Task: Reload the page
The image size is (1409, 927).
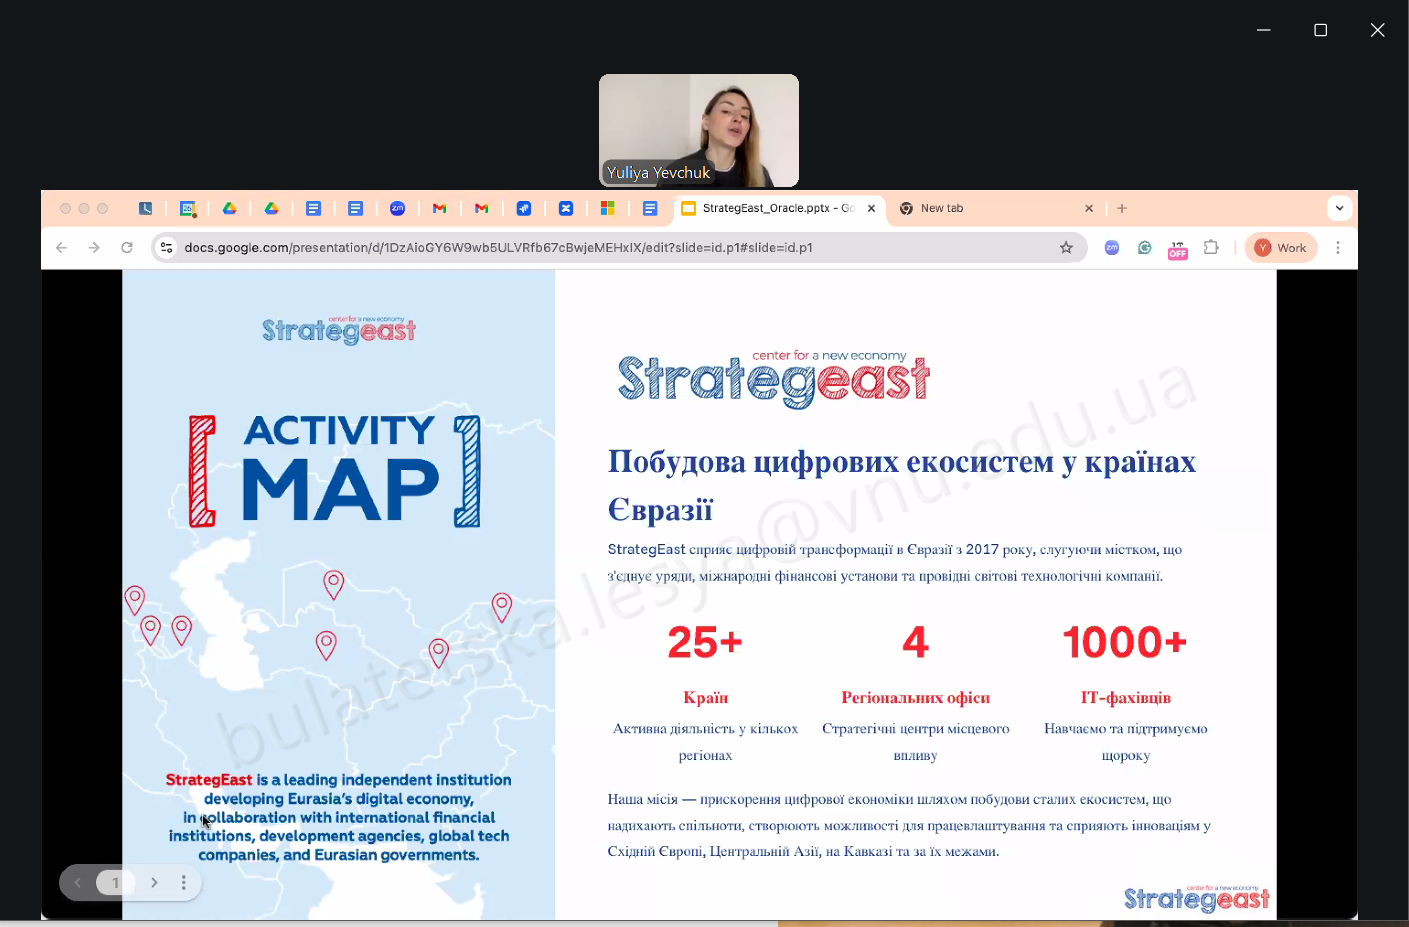Action: pyautogui.click(x=127, y=248)
